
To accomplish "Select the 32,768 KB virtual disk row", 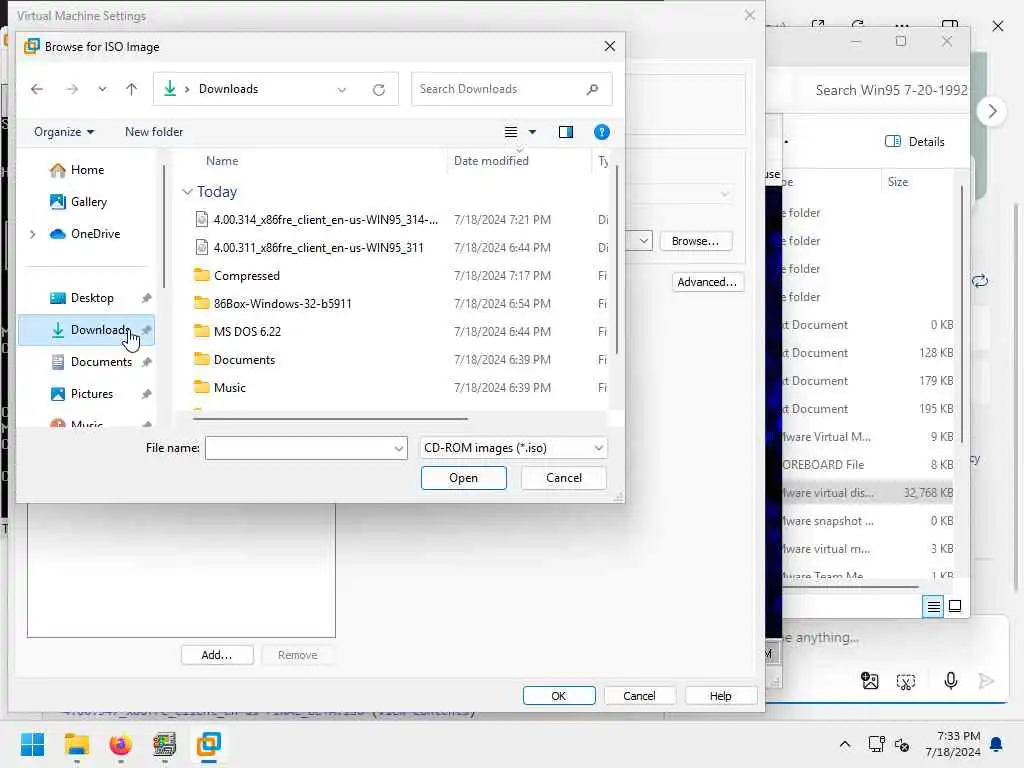I will point(869,493).
